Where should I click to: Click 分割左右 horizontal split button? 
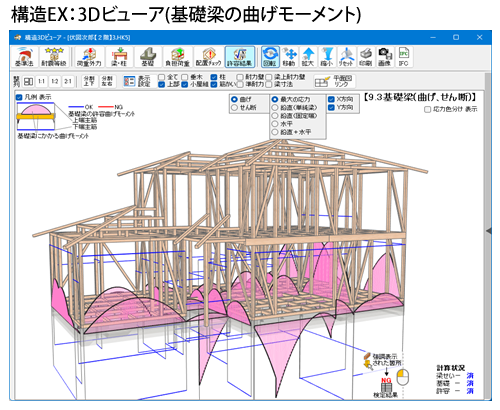coord(107,81)
